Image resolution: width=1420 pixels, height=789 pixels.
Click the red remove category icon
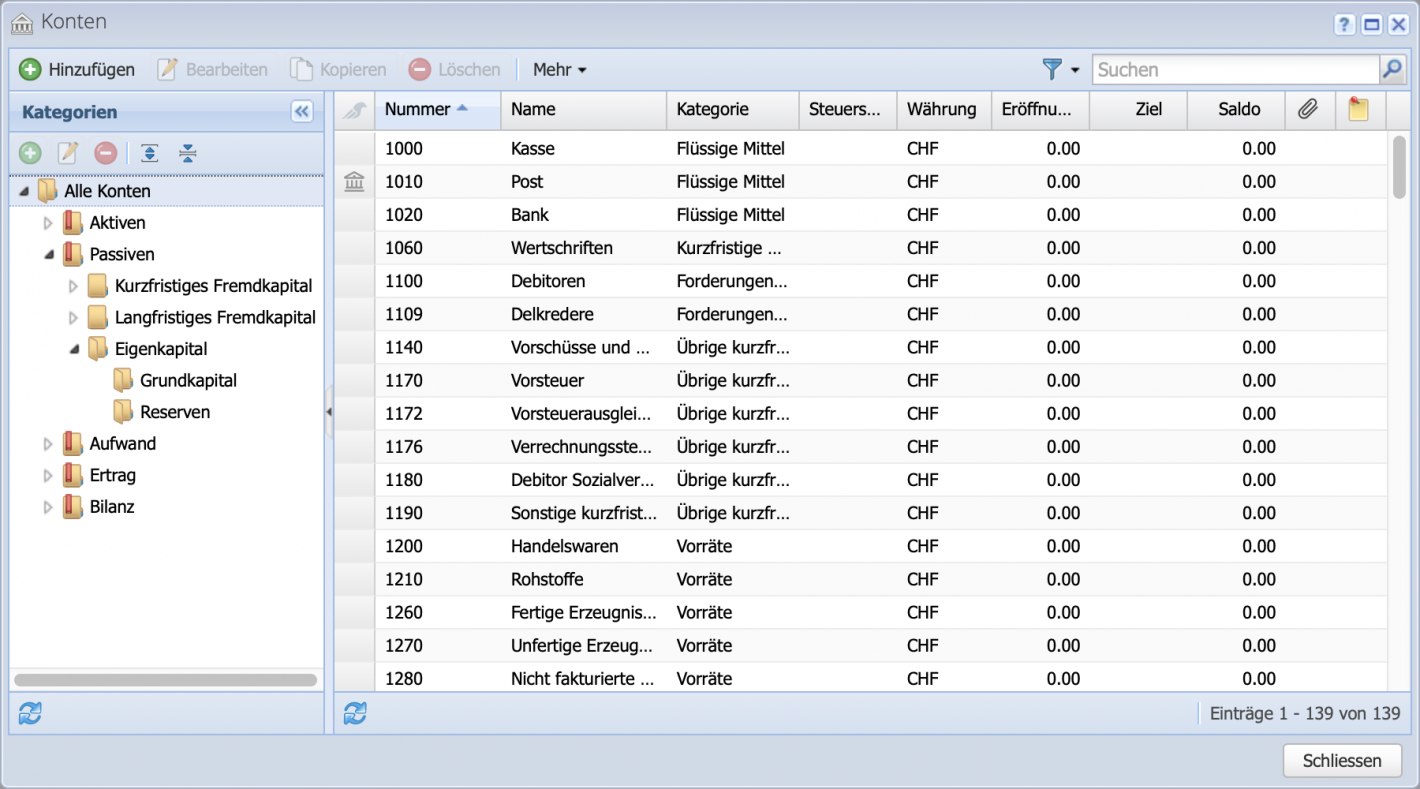(104, 152)
